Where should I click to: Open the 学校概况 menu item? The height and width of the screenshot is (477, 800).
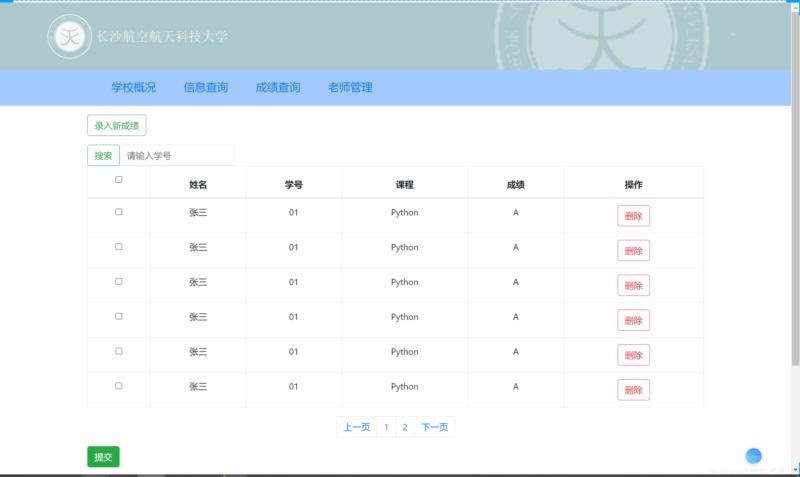pos(134,87)
